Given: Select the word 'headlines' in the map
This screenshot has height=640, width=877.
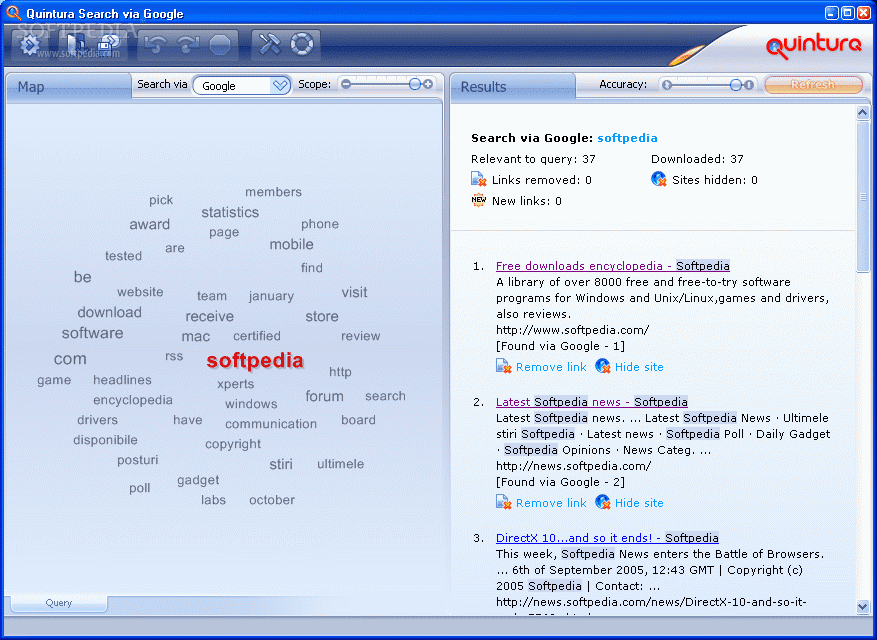Looking at the screenshot, I should click(x=122, y=380).
